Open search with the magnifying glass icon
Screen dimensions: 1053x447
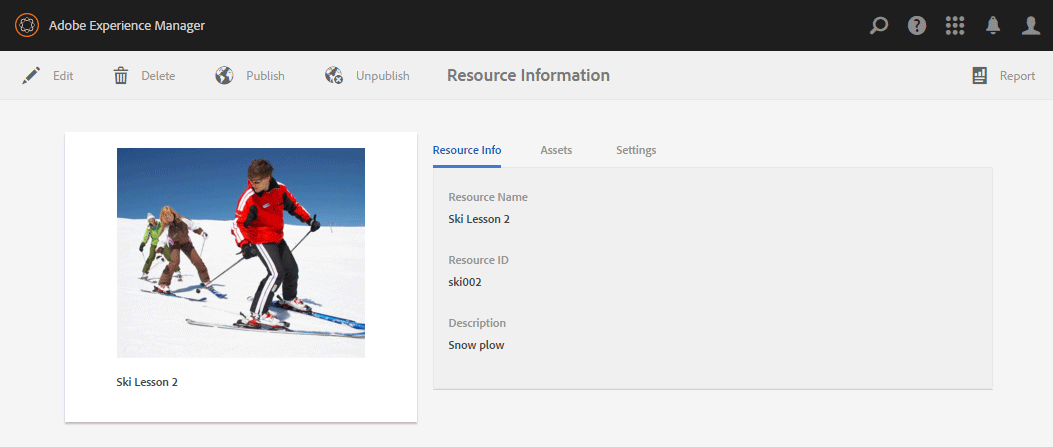coord(879,26)
